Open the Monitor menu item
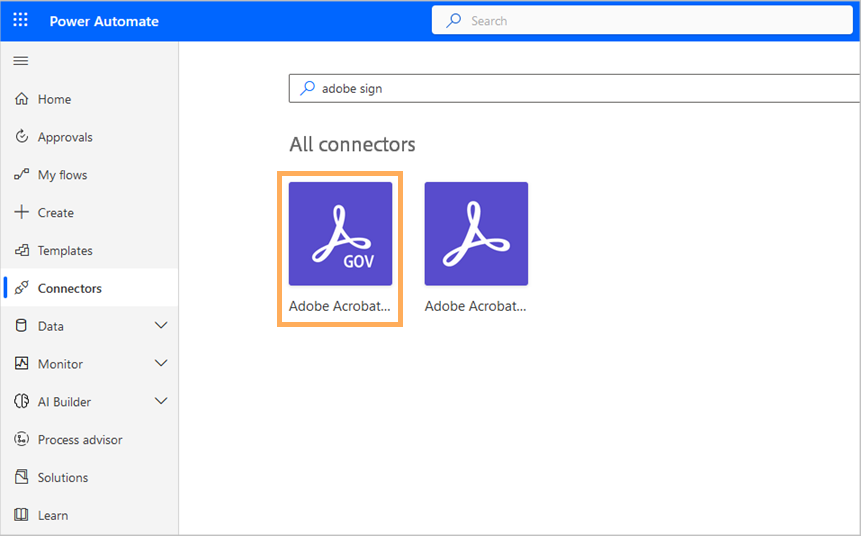 point(90,364)
